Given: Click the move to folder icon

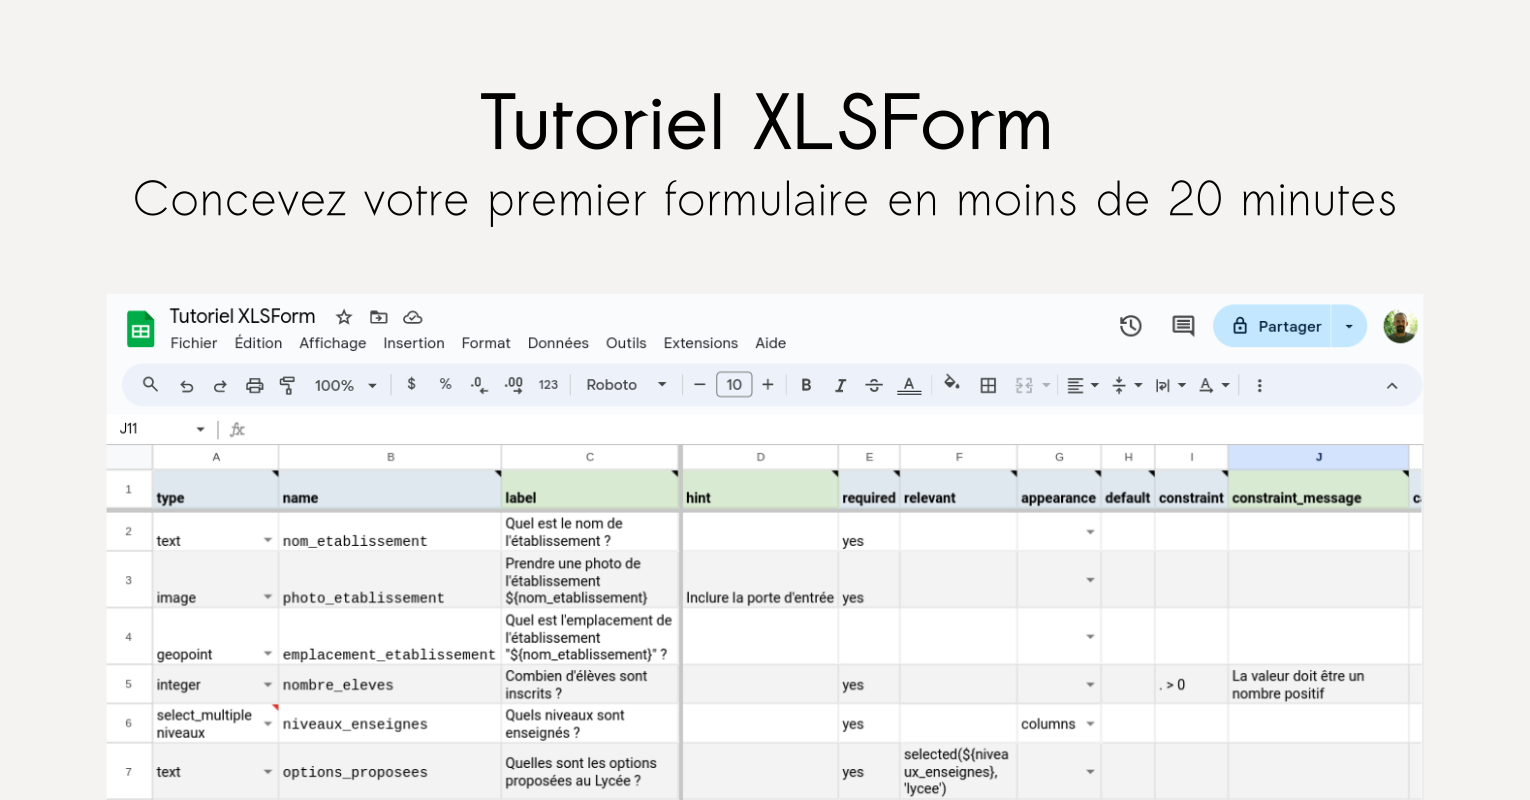Looking at the screenshot, I should point(378,317).
